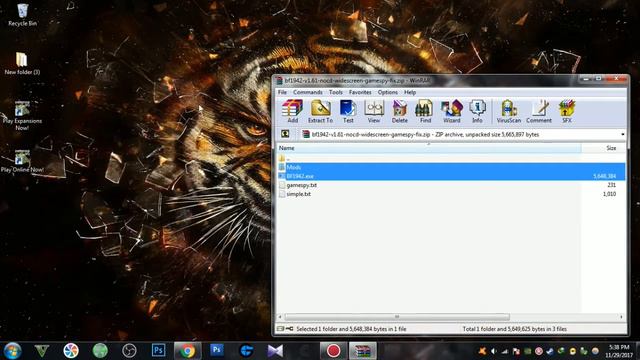Select the gamespy.txt file
The width and height of the screenshot is (640, 360).
tap(302, 185)
